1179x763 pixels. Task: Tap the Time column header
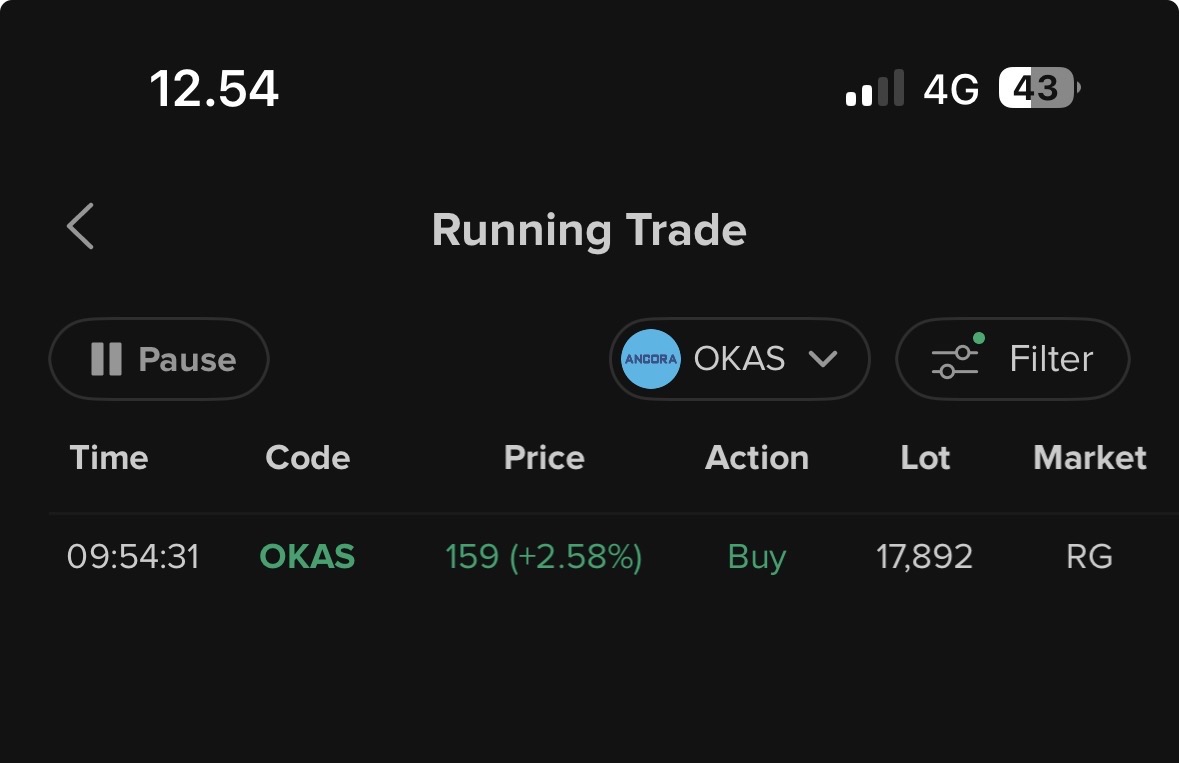coord(109,458)
